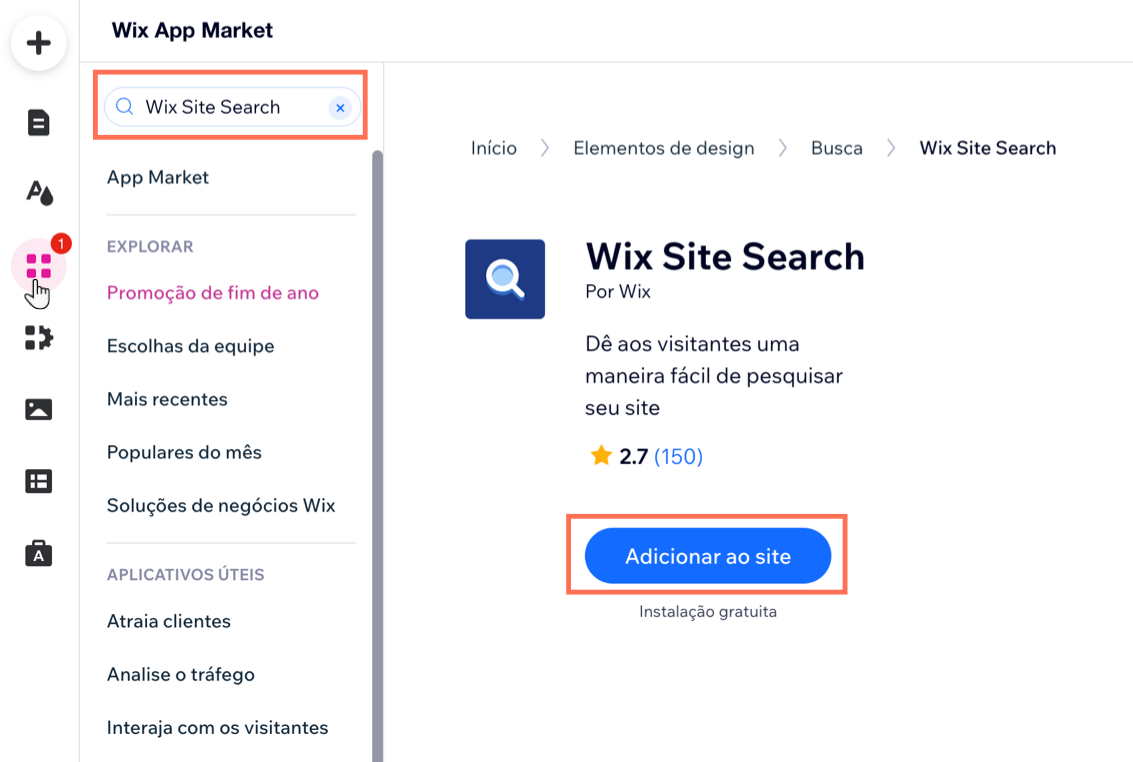This screenshot has height=762, width=1133.
Task: Open Busca breadcrumb category
Action: pyautogui.click(x=836, y=147)
